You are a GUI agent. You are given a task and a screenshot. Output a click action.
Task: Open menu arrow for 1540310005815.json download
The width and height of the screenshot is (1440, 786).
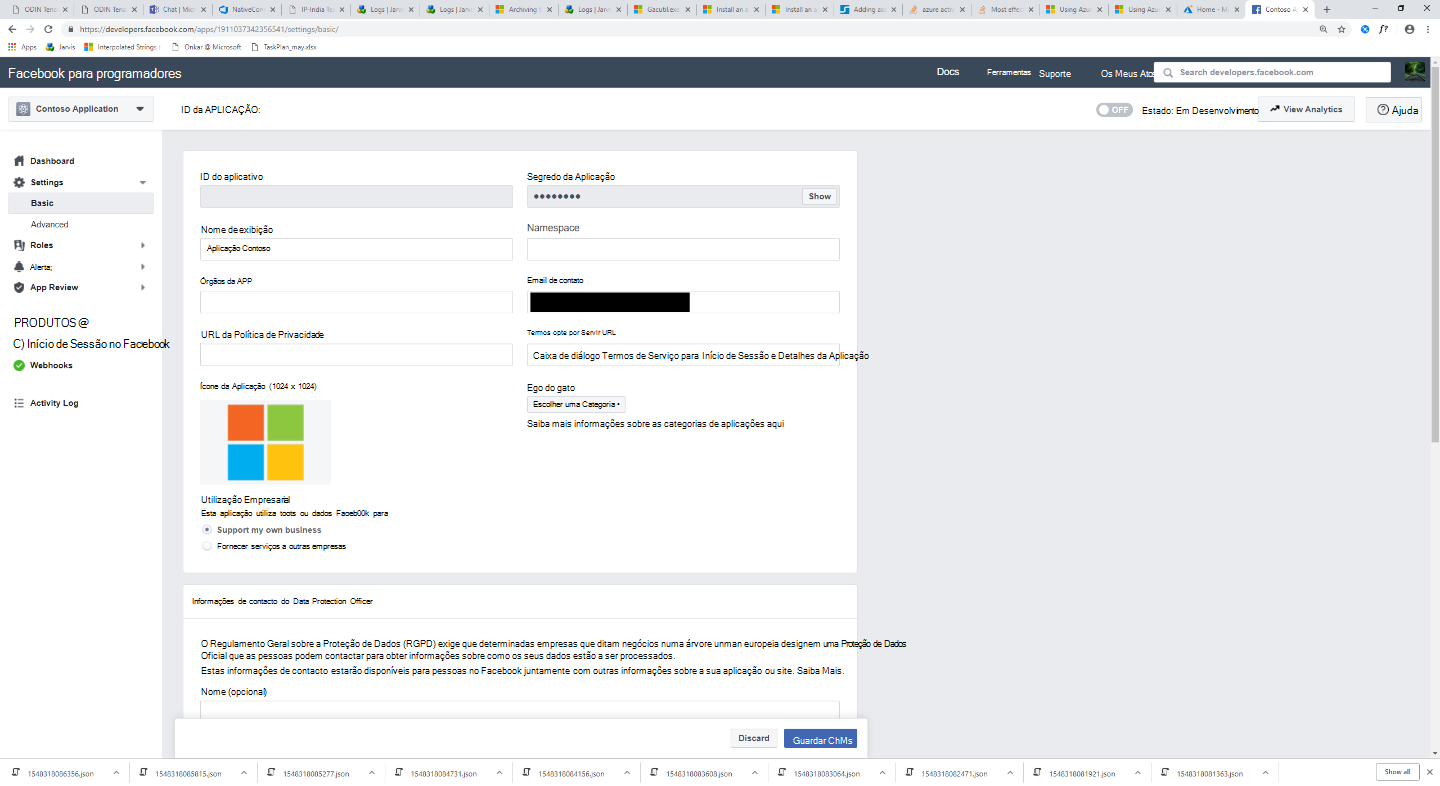point(242,773)
